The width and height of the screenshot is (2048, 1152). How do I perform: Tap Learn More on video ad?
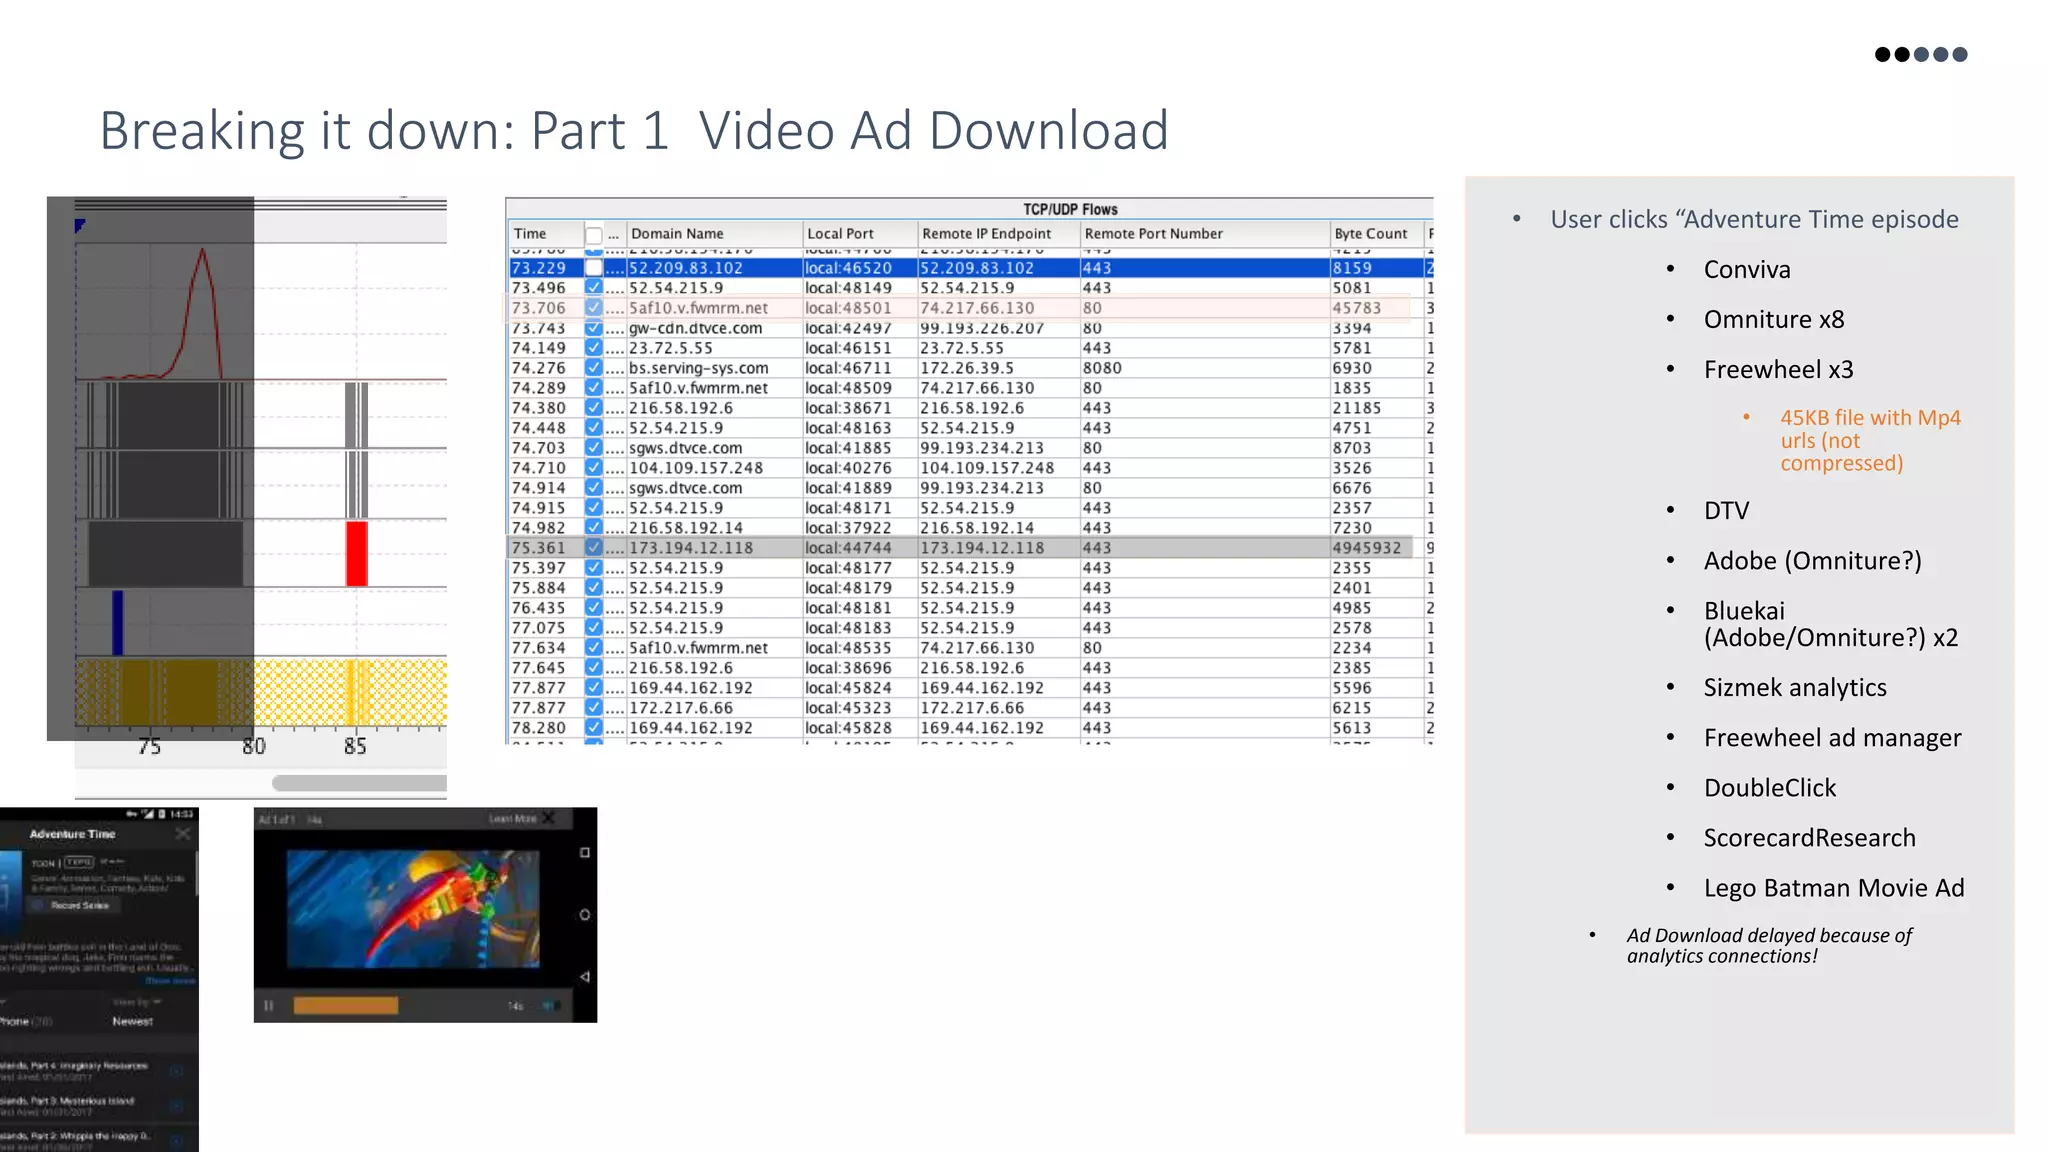pos(512,819)
